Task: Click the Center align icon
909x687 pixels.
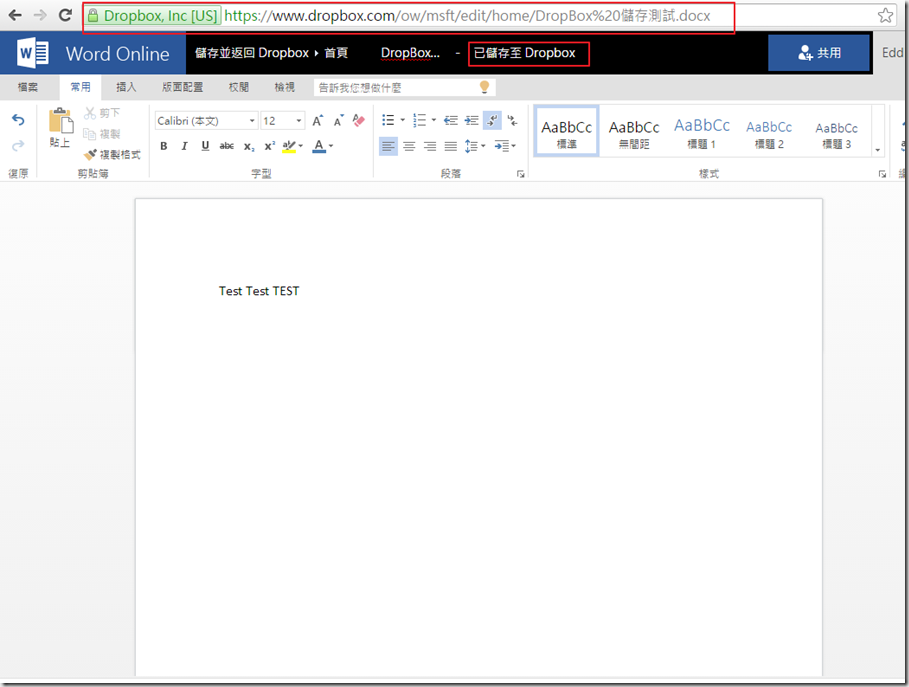Action: 409,146
